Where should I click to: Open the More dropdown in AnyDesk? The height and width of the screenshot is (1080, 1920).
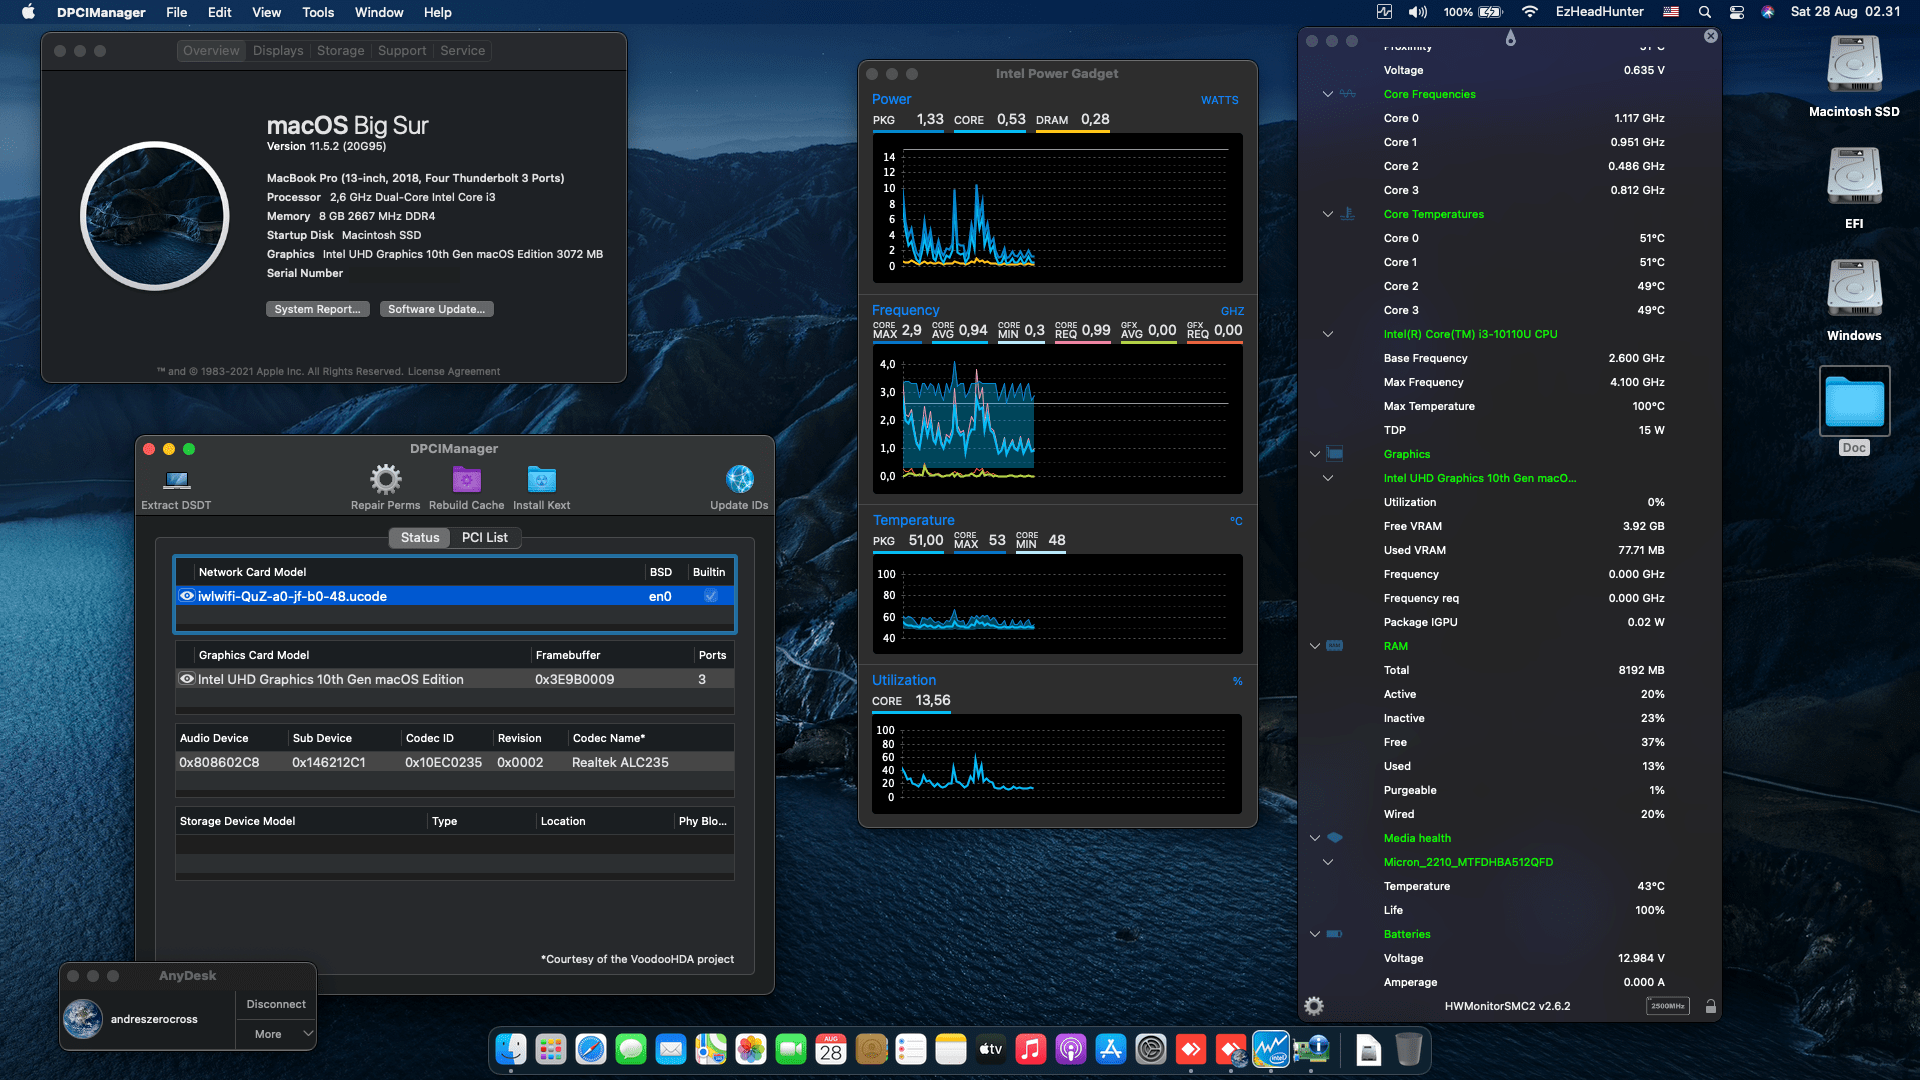tap(277, 1034)
